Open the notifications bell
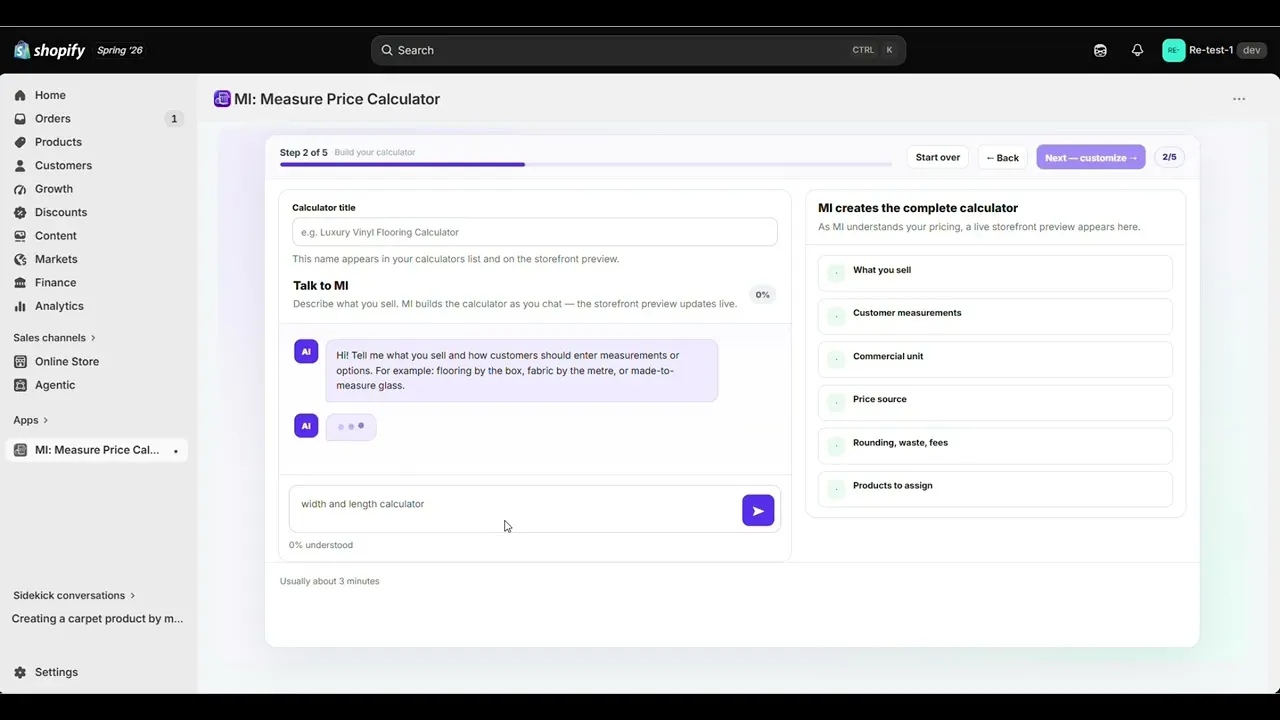 (1137, 50)
